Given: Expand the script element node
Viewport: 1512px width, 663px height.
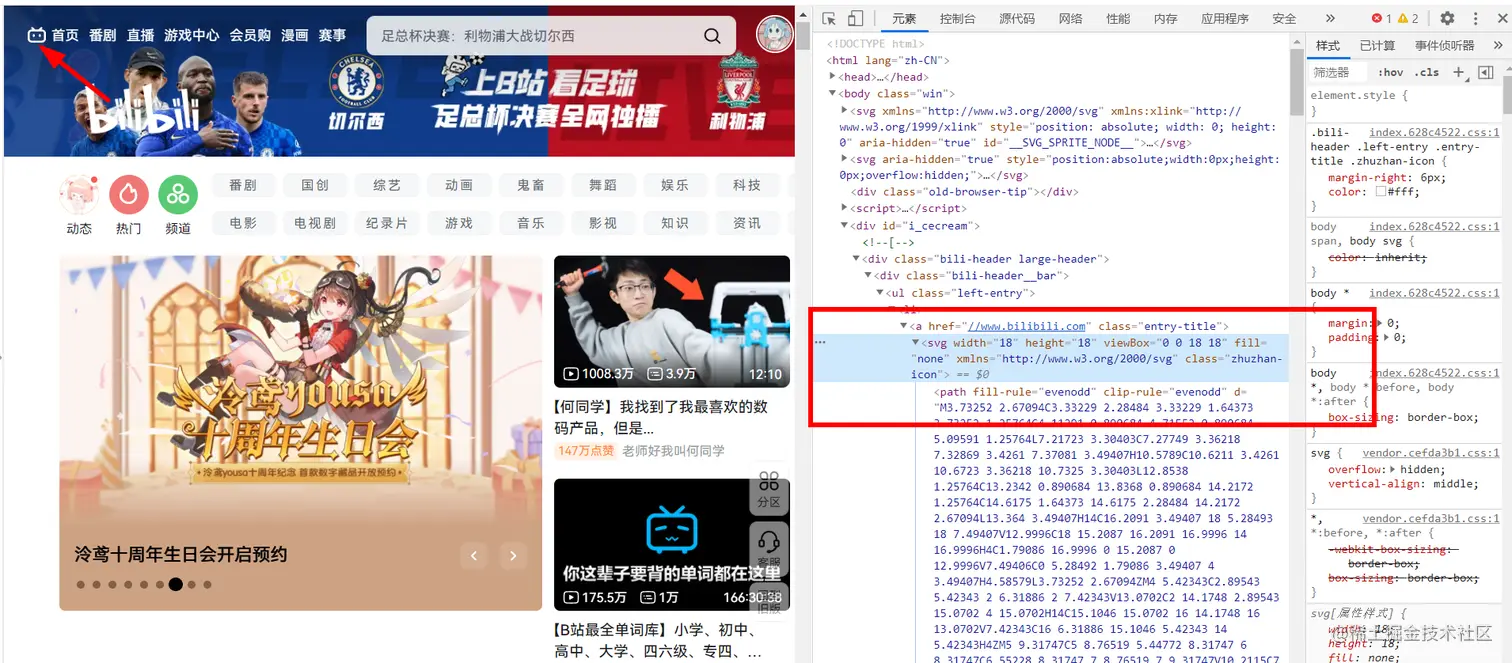Looking at the screenshot, I should click(845, 209).
